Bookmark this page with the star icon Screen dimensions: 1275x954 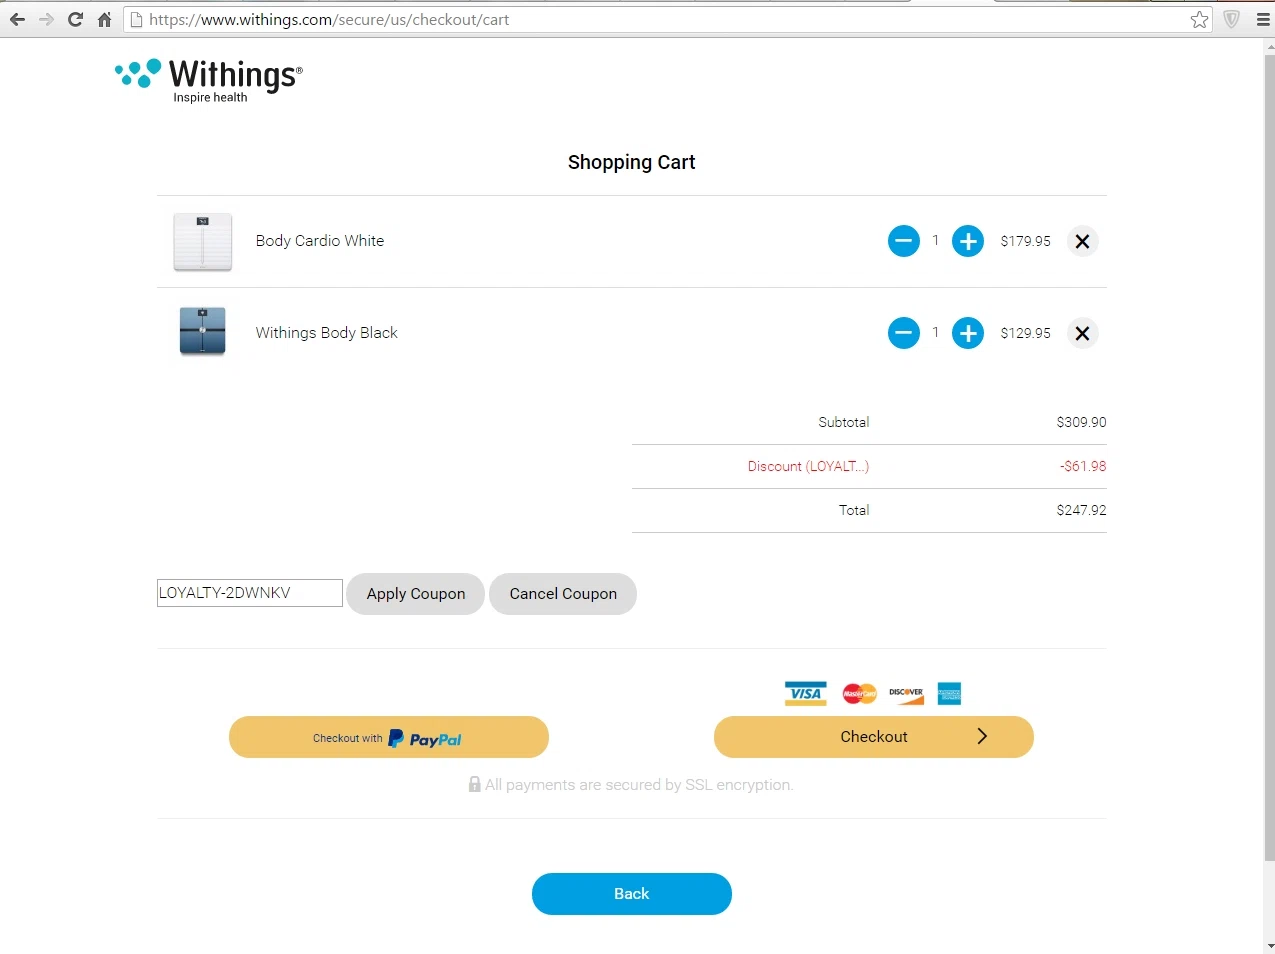pyautogui.click(x=1199, y=19)
